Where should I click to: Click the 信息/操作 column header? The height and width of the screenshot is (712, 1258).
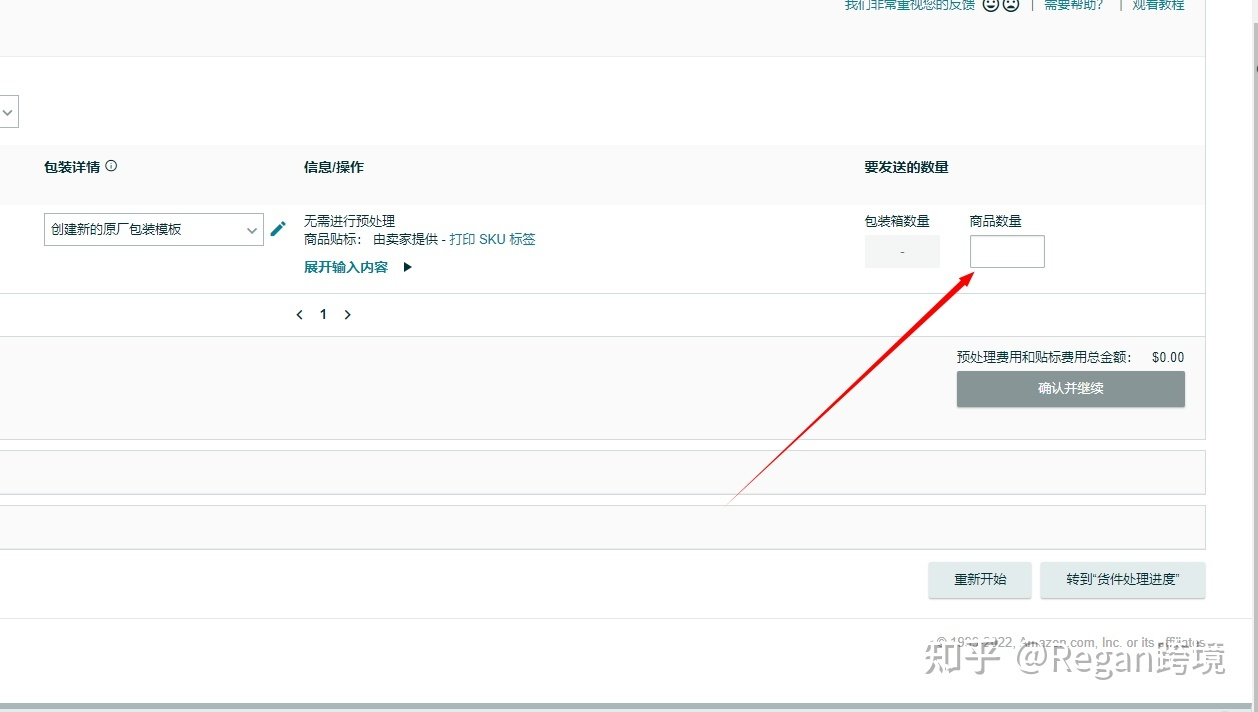tap(334, 167)
